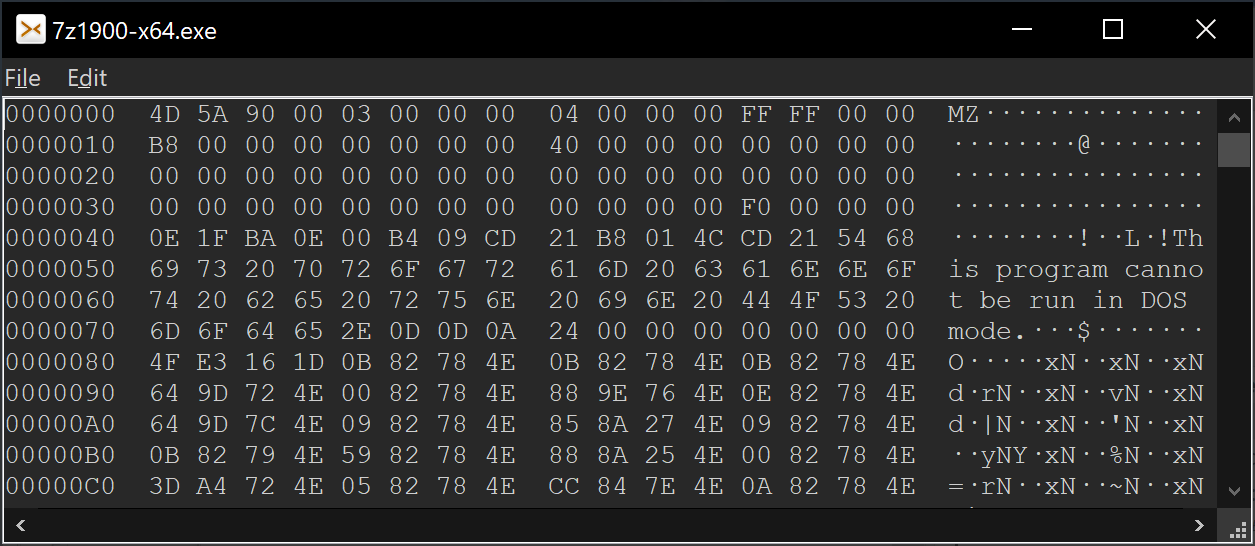1255x546 pixels.
Task: Click the horizontal scrollbar right arrow
Action: [1200, 524]
